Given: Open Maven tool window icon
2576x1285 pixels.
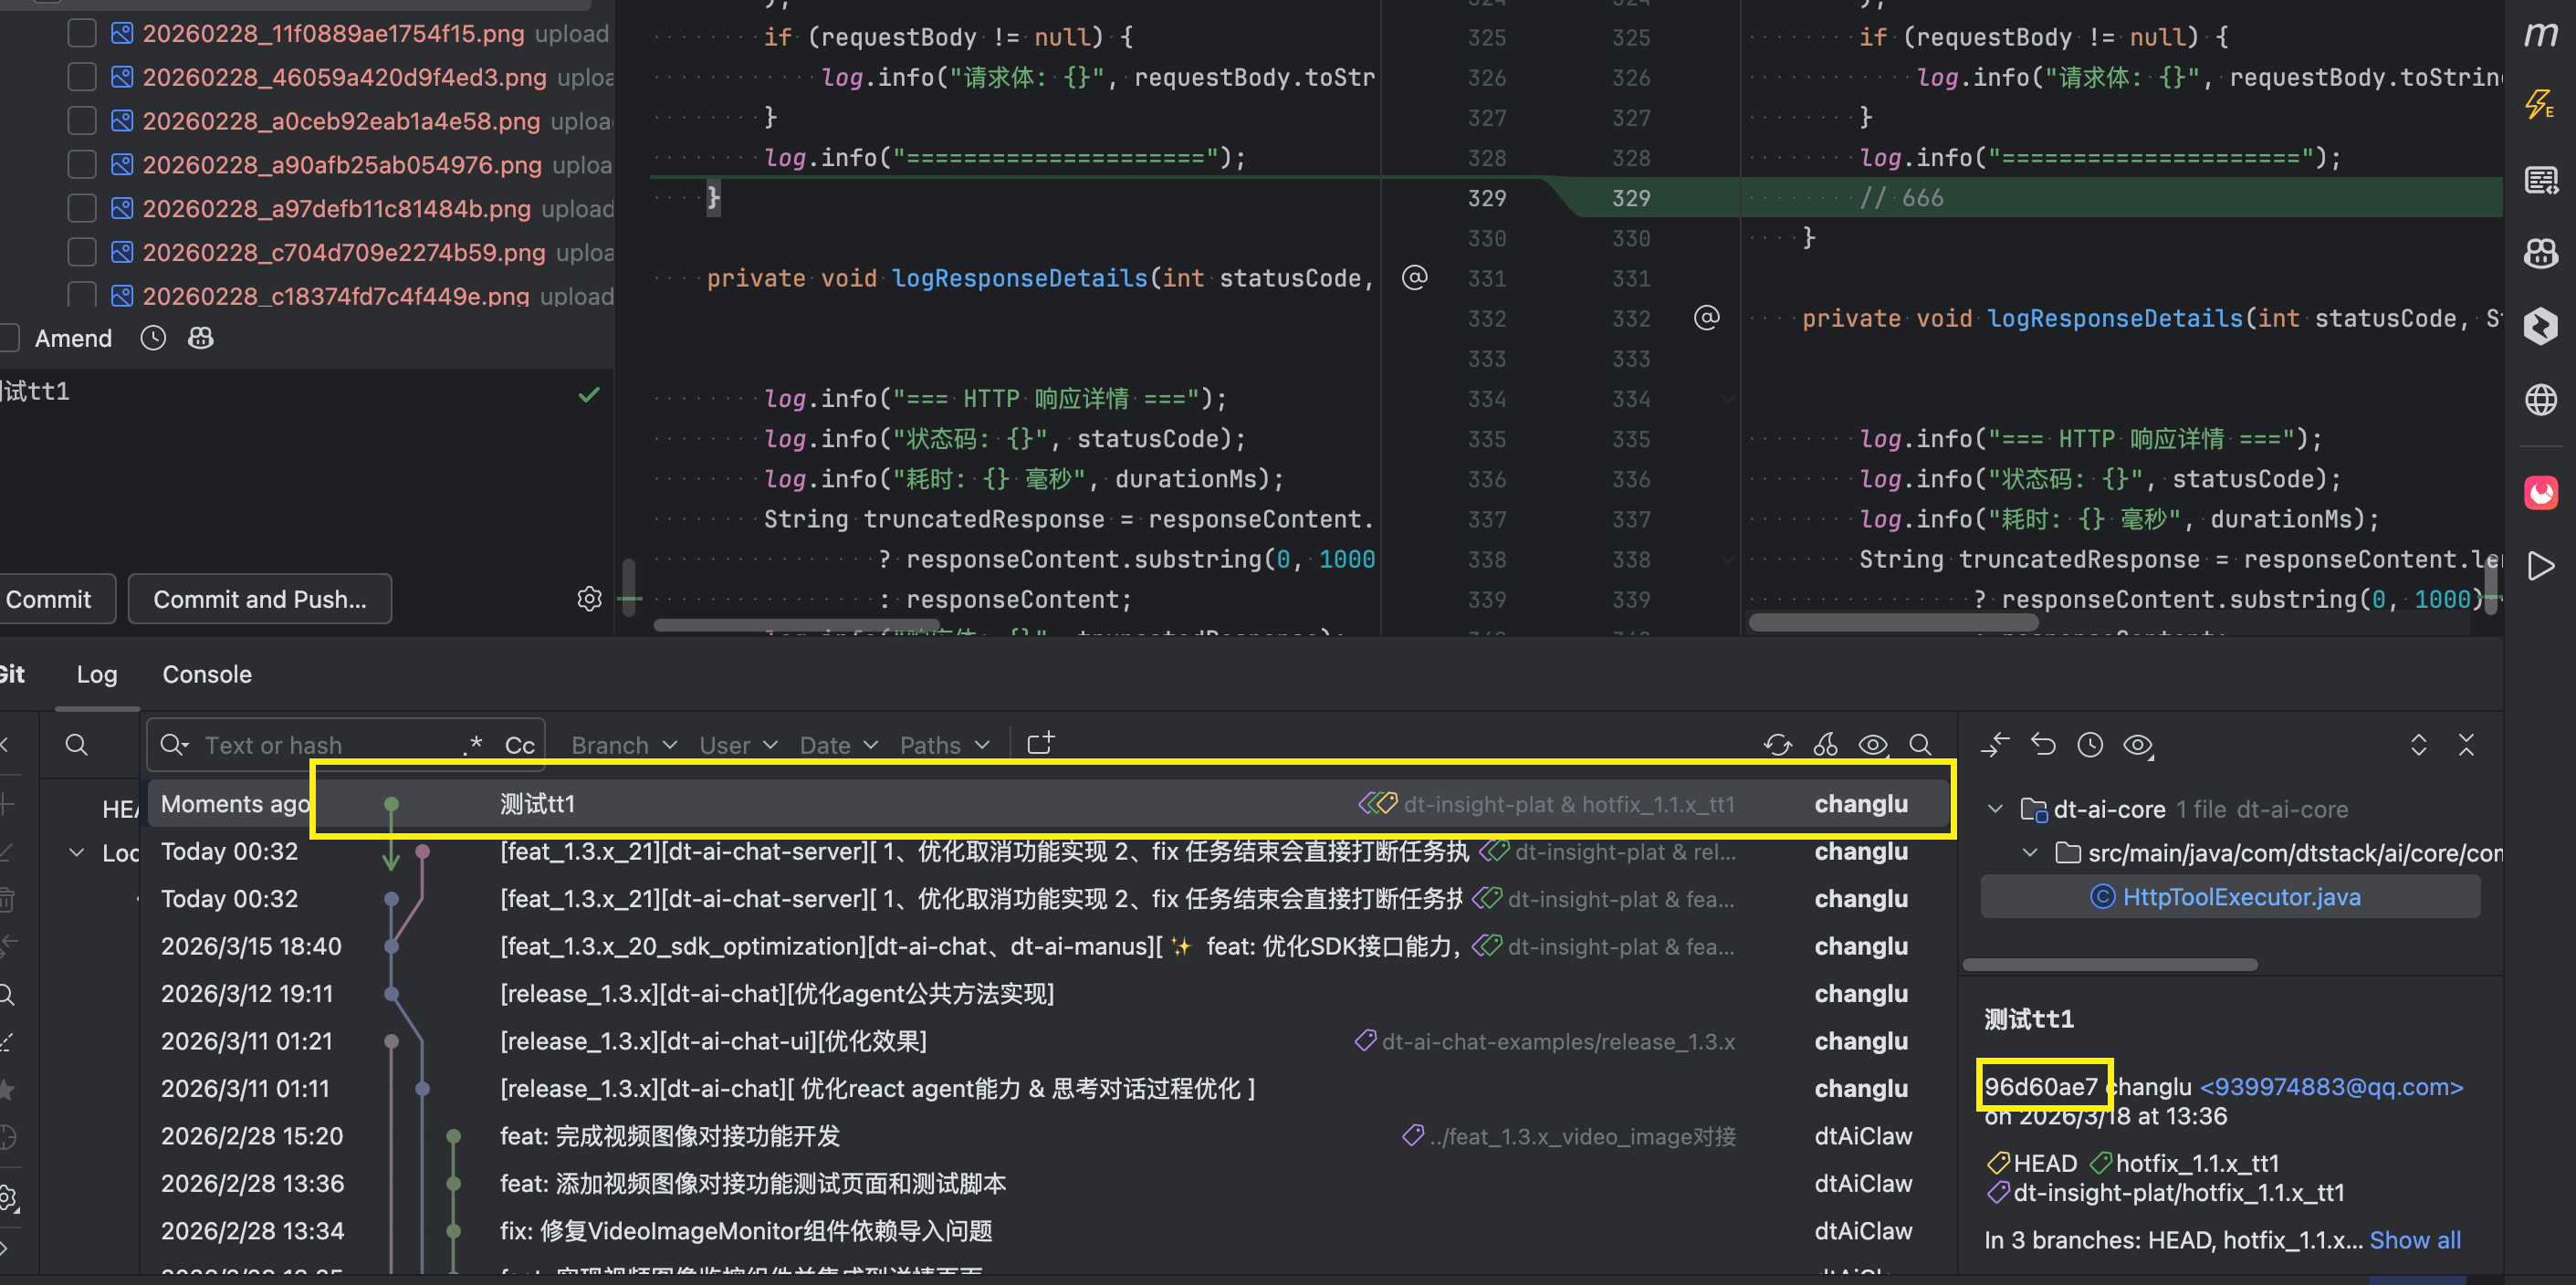Looking at the screenshot, I should point(2541,34).
